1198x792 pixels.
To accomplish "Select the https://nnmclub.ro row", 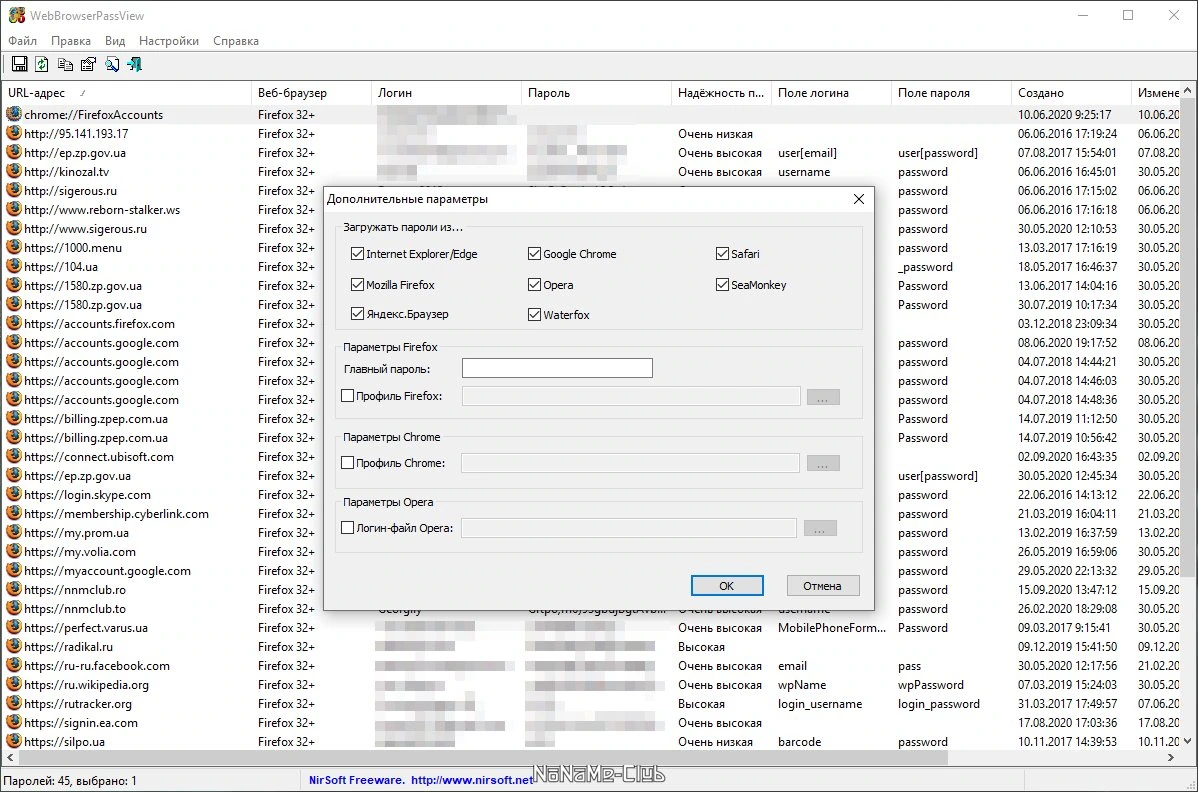I will click(591, 590).
